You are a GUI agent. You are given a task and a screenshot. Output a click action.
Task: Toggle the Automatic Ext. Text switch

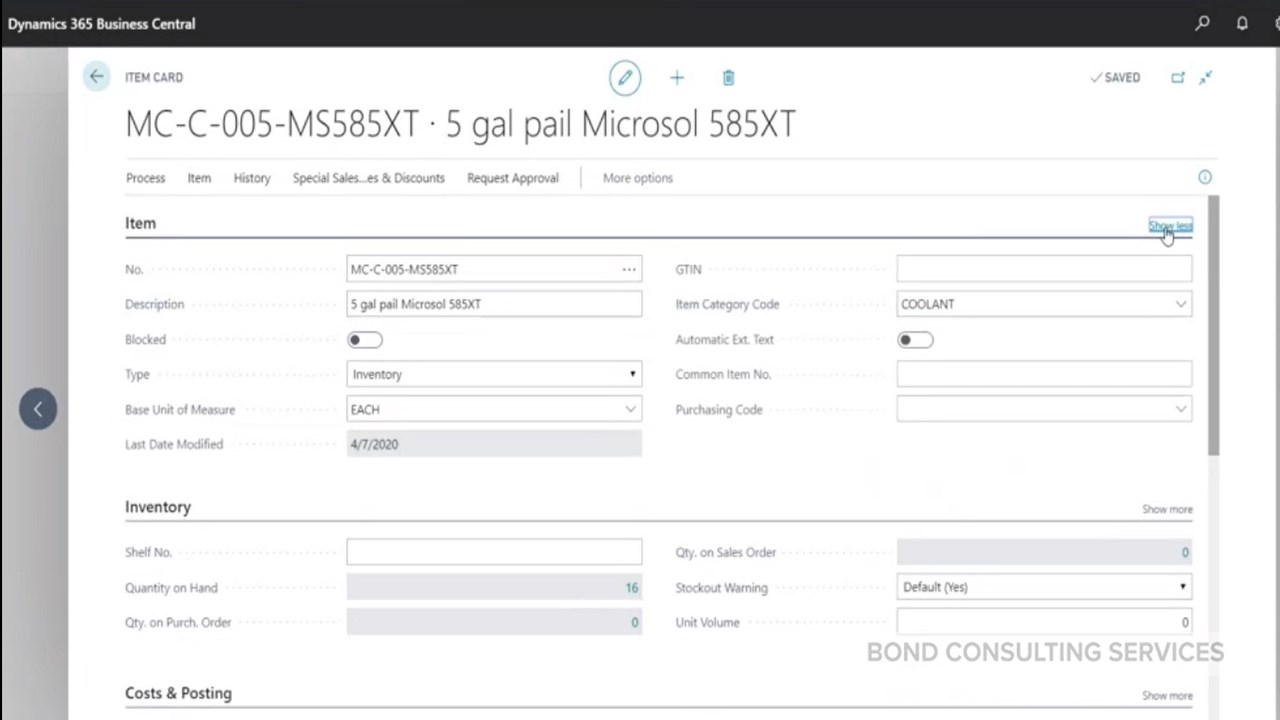pos(915,340)
